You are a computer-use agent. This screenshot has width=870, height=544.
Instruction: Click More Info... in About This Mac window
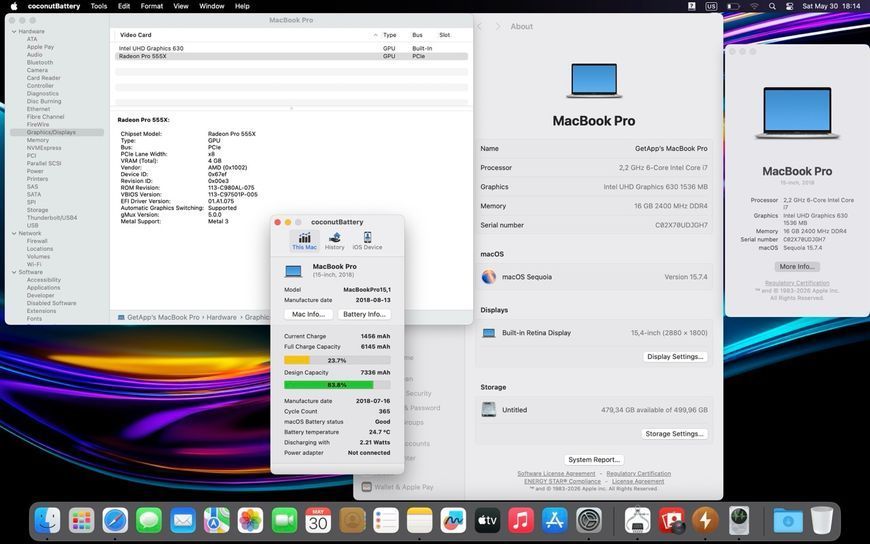coord(797,266)
